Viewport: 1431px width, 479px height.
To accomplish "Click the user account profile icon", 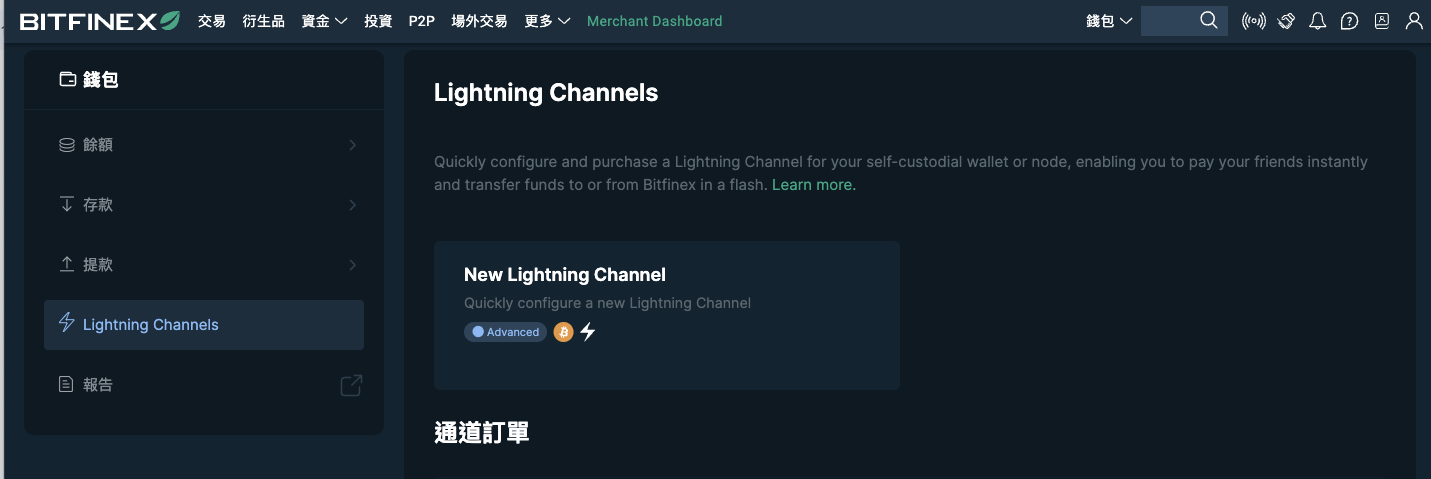I will click(1414, 21).
